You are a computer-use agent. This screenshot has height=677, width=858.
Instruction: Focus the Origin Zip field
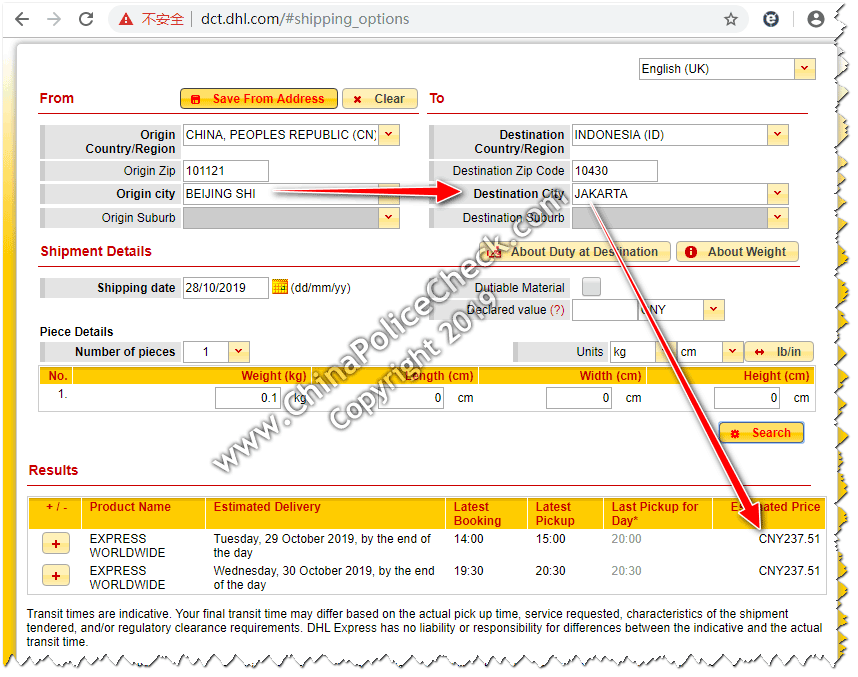pyautogui.click(x=226, y=171)
